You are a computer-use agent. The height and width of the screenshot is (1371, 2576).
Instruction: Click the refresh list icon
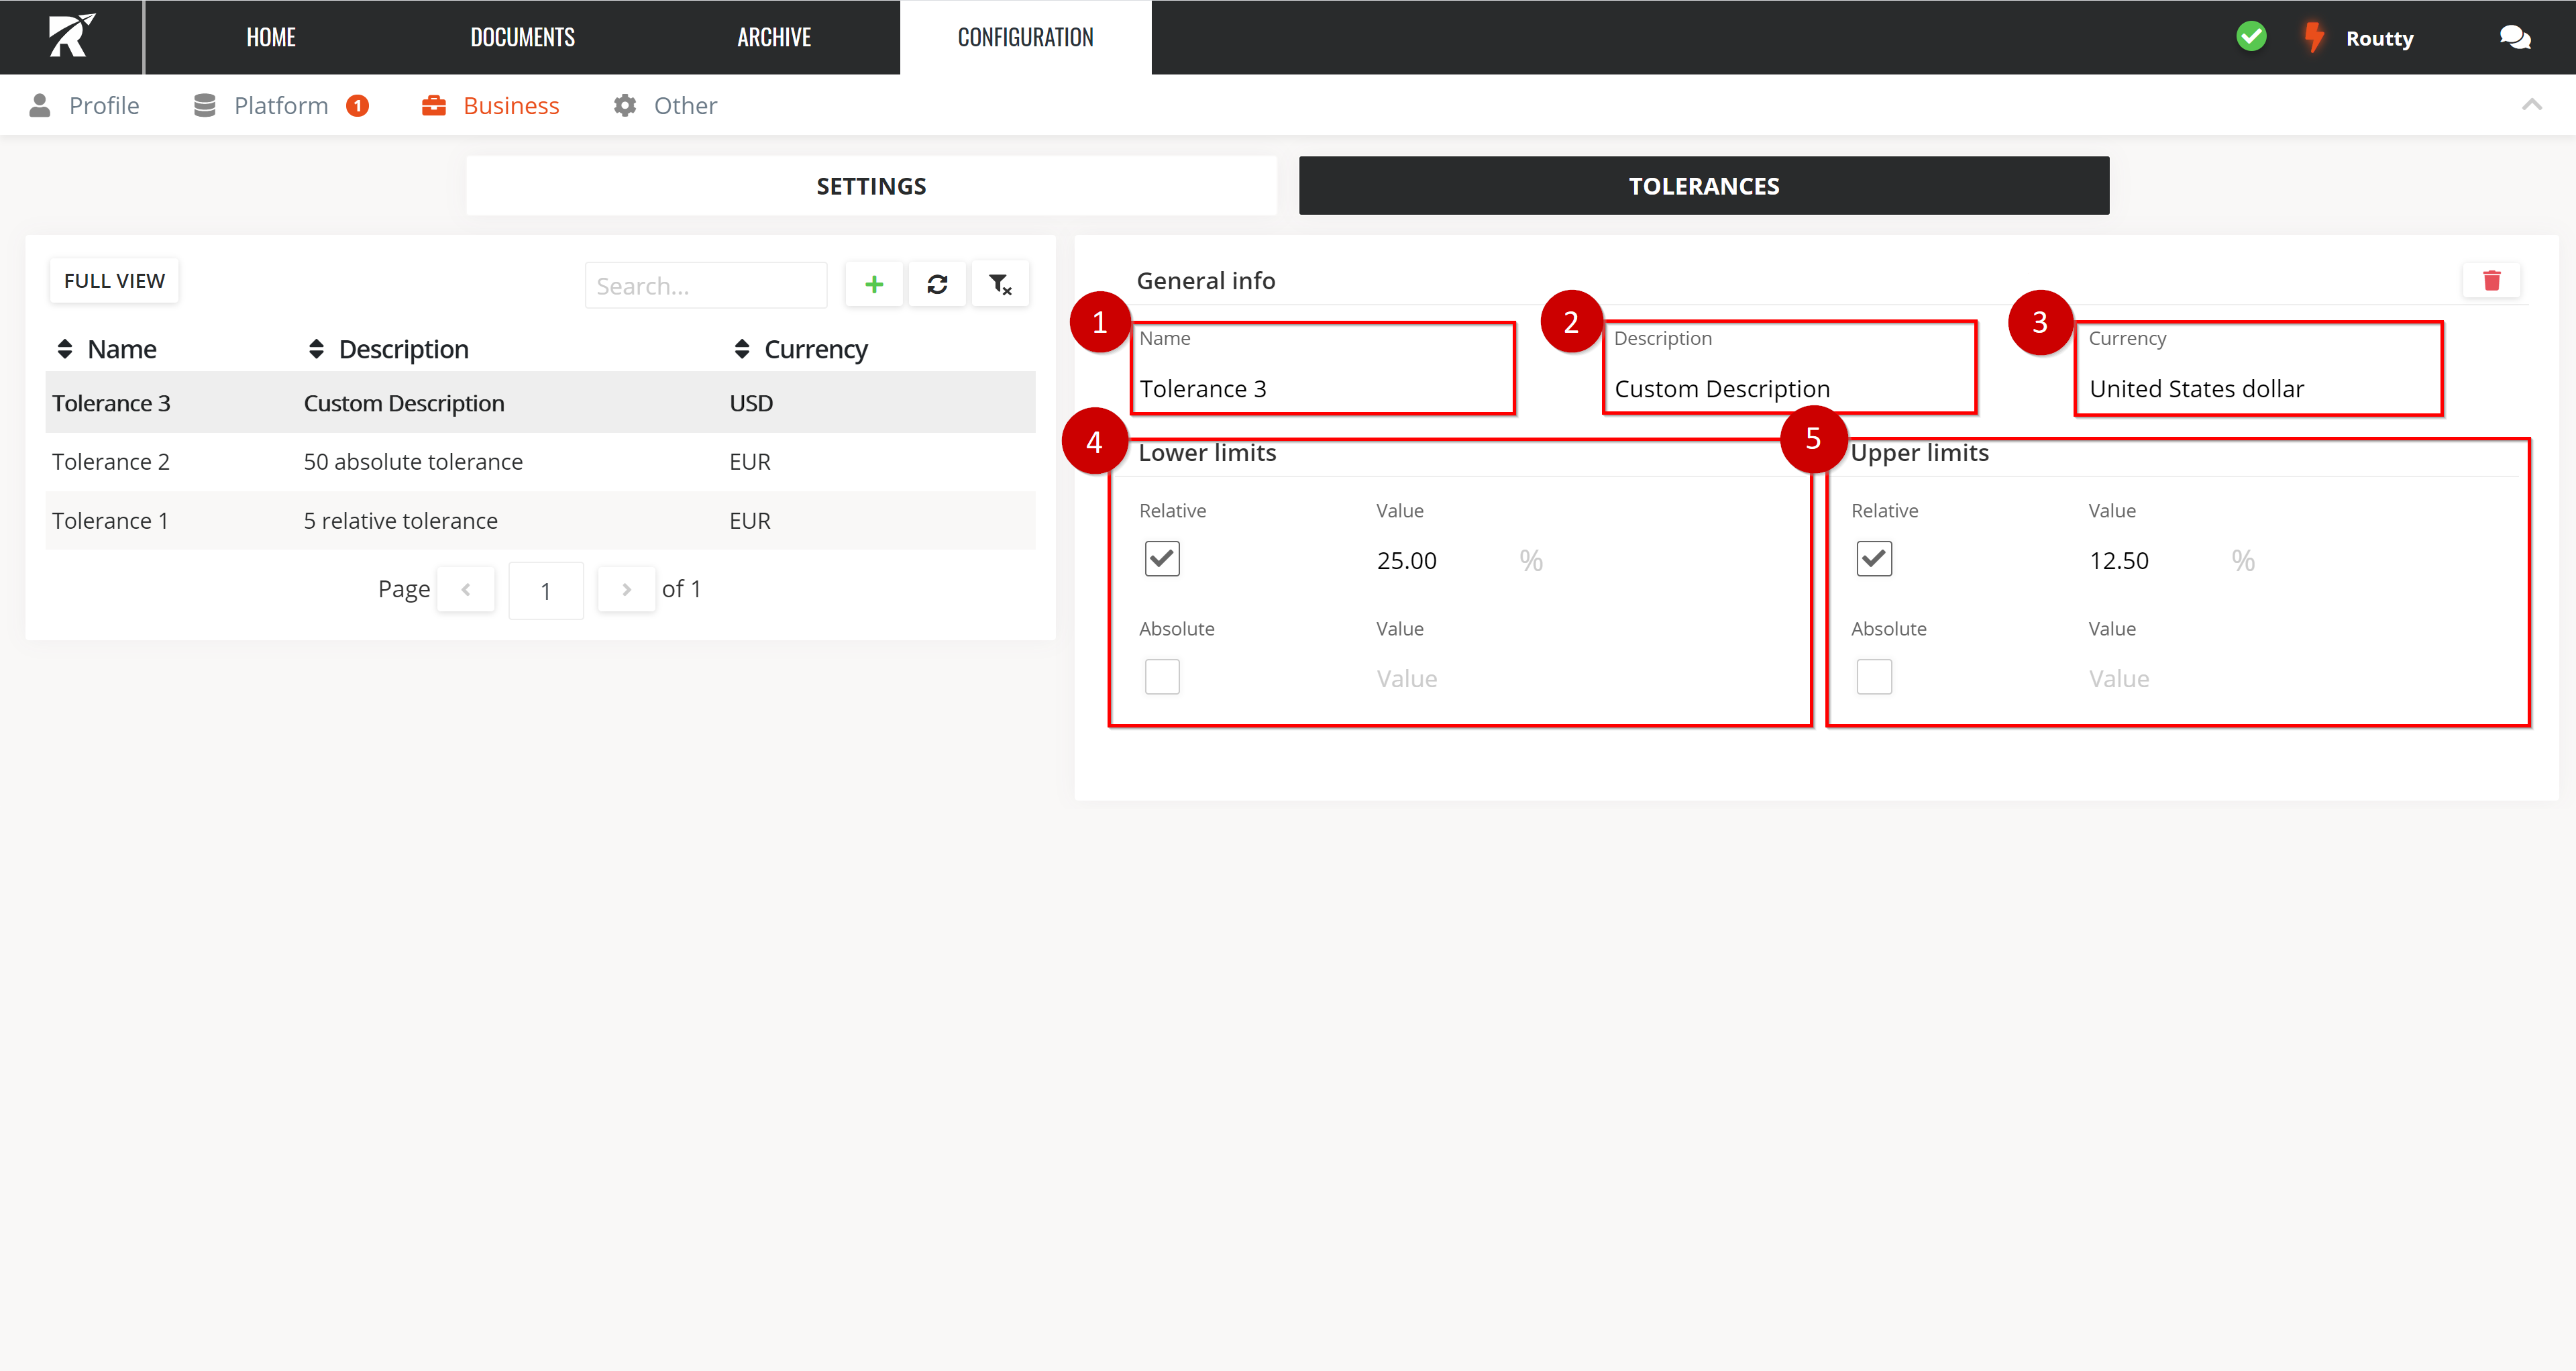[937, 285]
